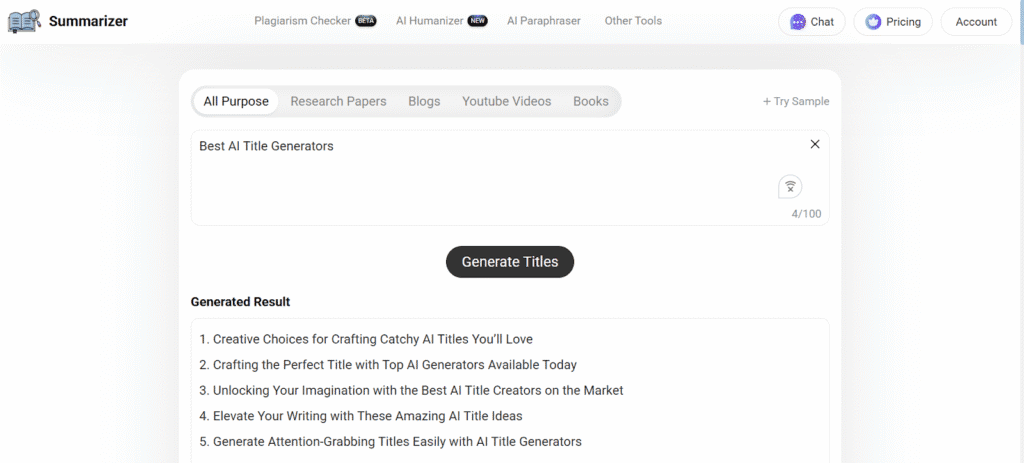Screen dimensions: 1024x463
Task: Click the BETA badge beside Plagiarism Checker
Action: point(366,21)
